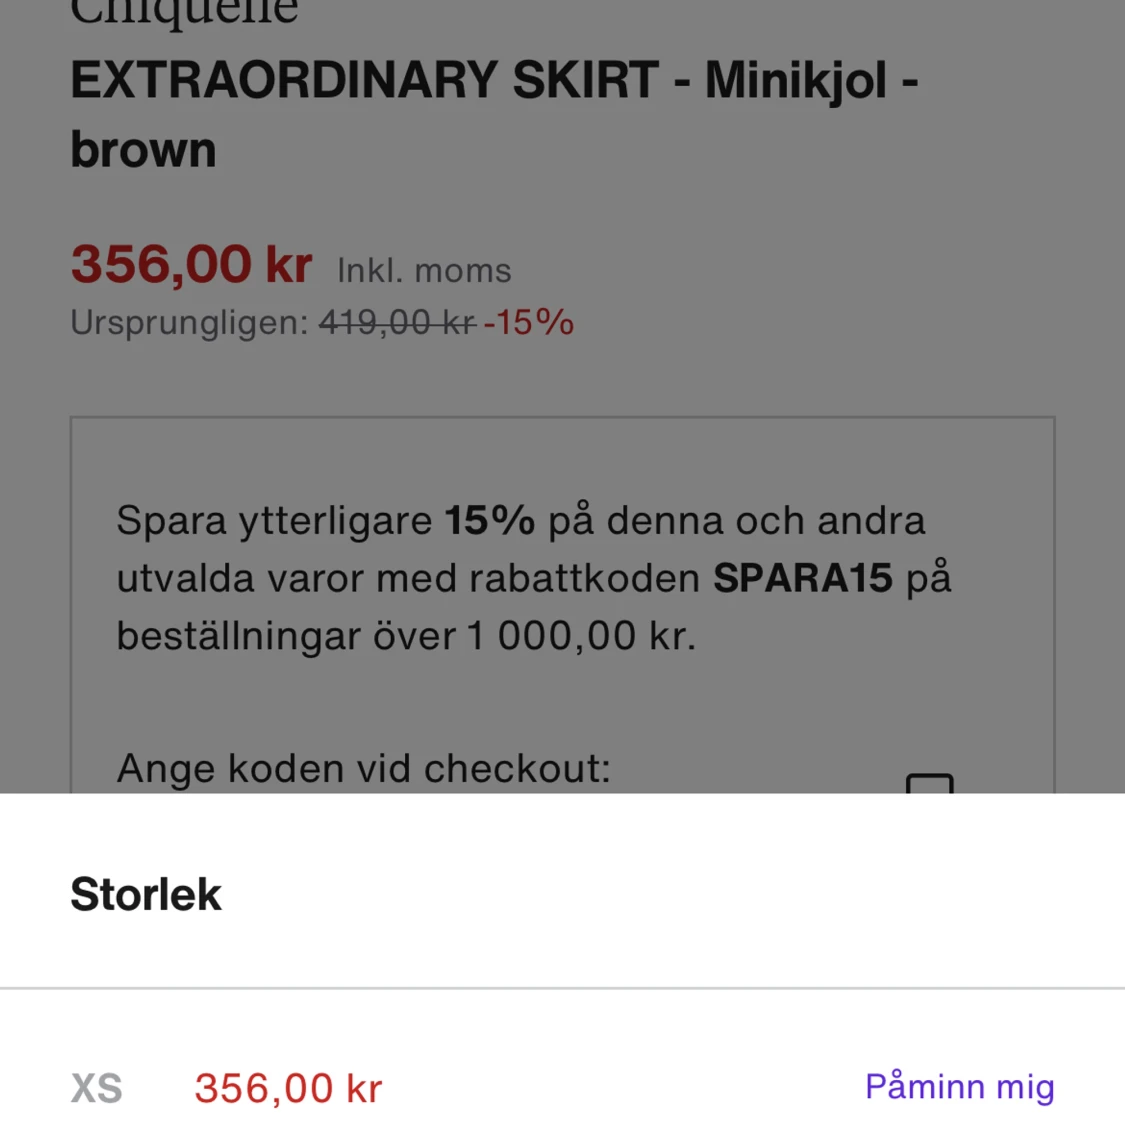Tap the Chiquelle brand name
The width and height of the screenshot is (1125, 1125).
183,10
